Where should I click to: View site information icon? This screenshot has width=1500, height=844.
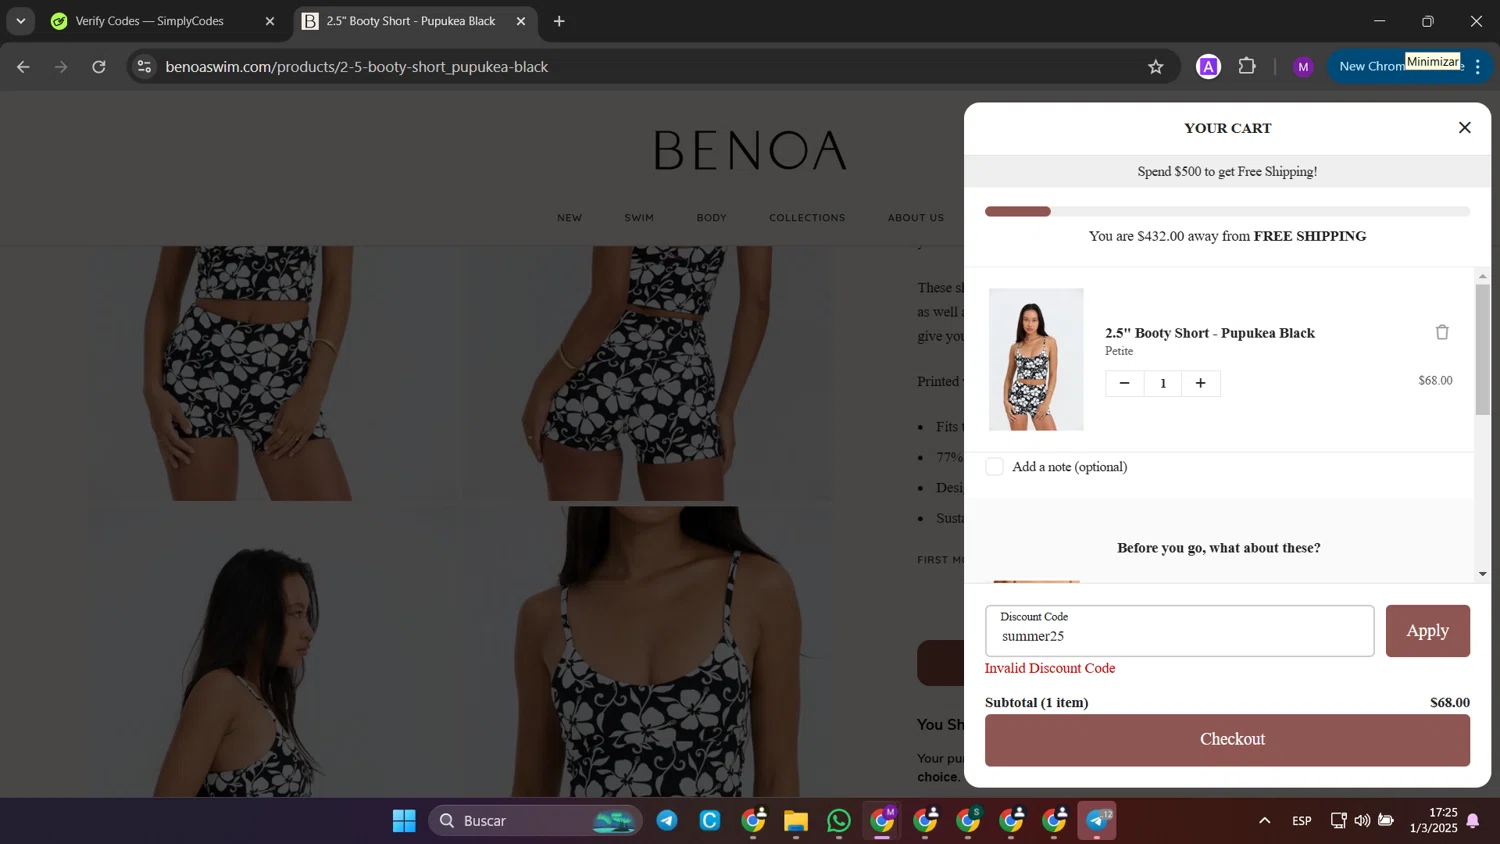[144, 67]
